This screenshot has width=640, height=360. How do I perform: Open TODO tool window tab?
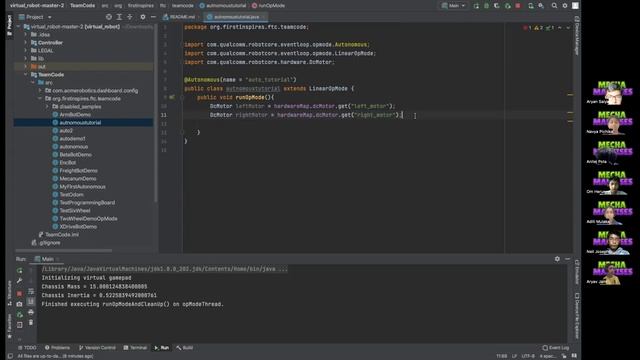[27, 348]
